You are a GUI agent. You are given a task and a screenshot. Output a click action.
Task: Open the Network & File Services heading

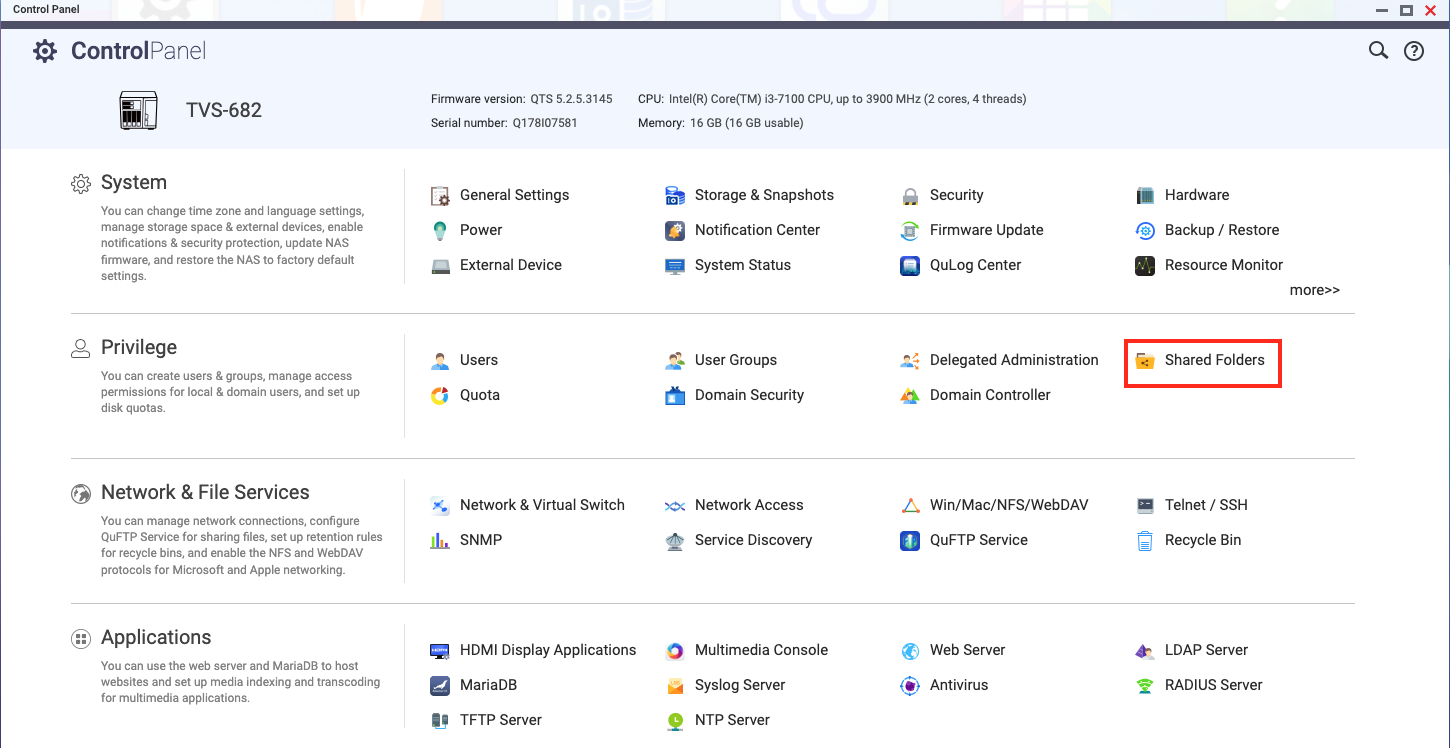[x=205, y=492]
